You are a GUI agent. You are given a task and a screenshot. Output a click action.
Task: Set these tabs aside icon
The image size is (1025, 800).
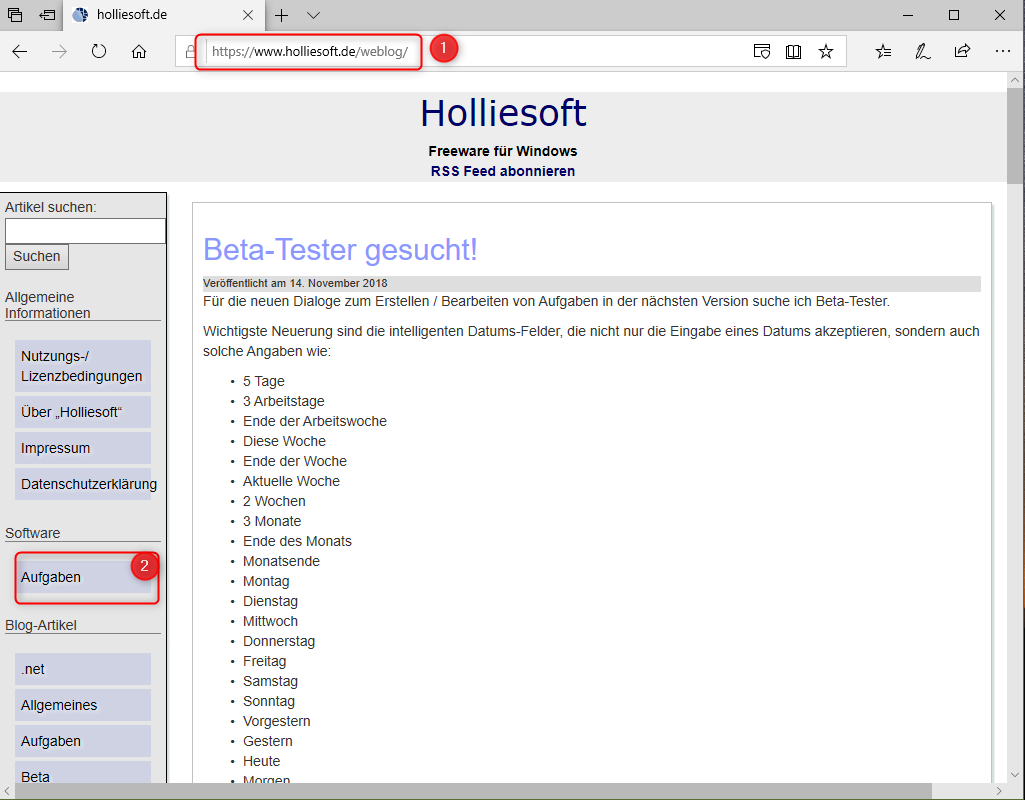point(47,15)
